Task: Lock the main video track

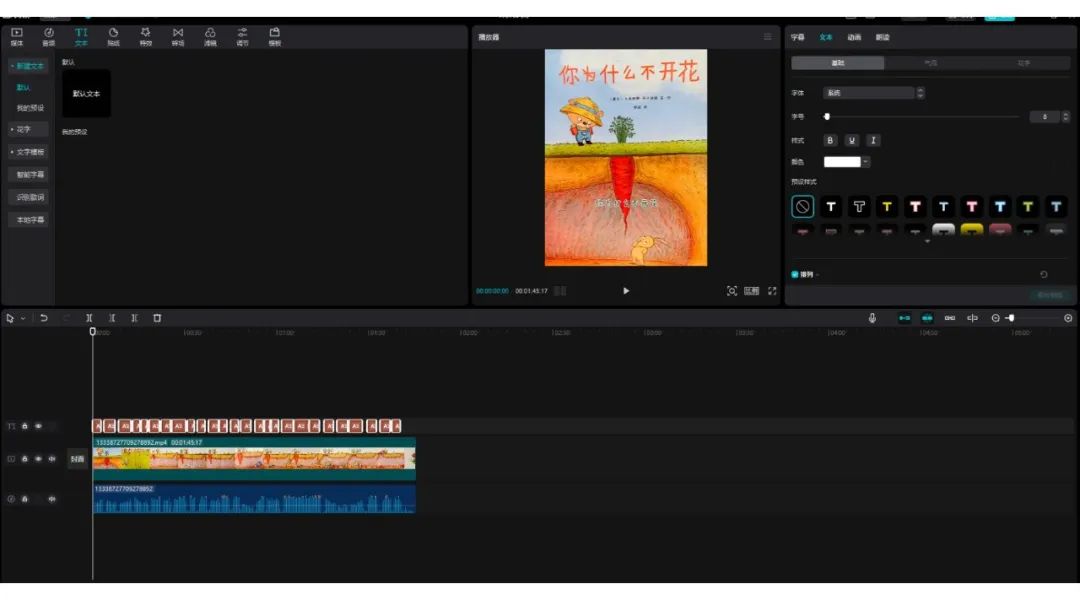Action: [25, 459]
